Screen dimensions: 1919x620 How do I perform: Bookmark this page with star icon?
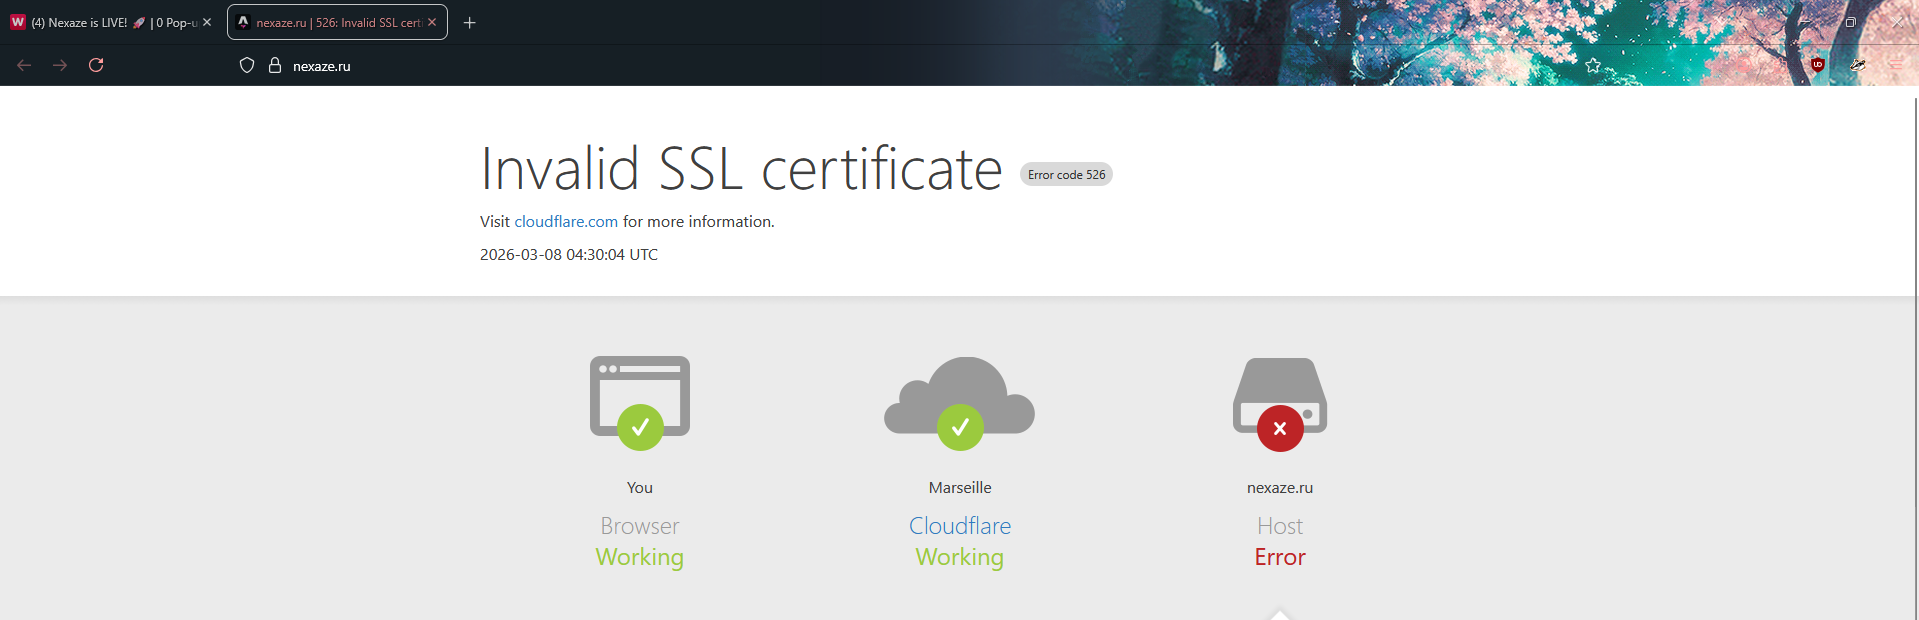pos(1593,65)
